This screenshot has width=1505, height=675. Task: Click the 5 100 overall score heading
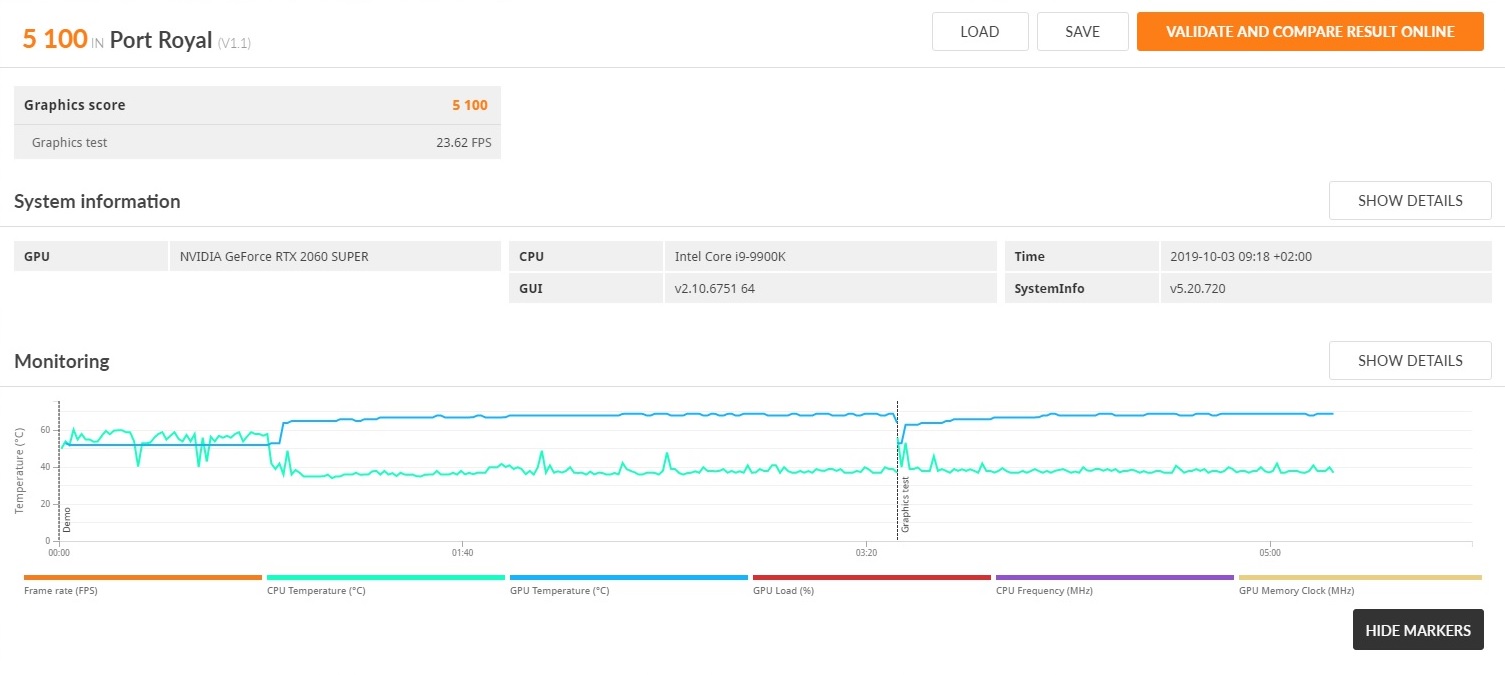point(55,39)
